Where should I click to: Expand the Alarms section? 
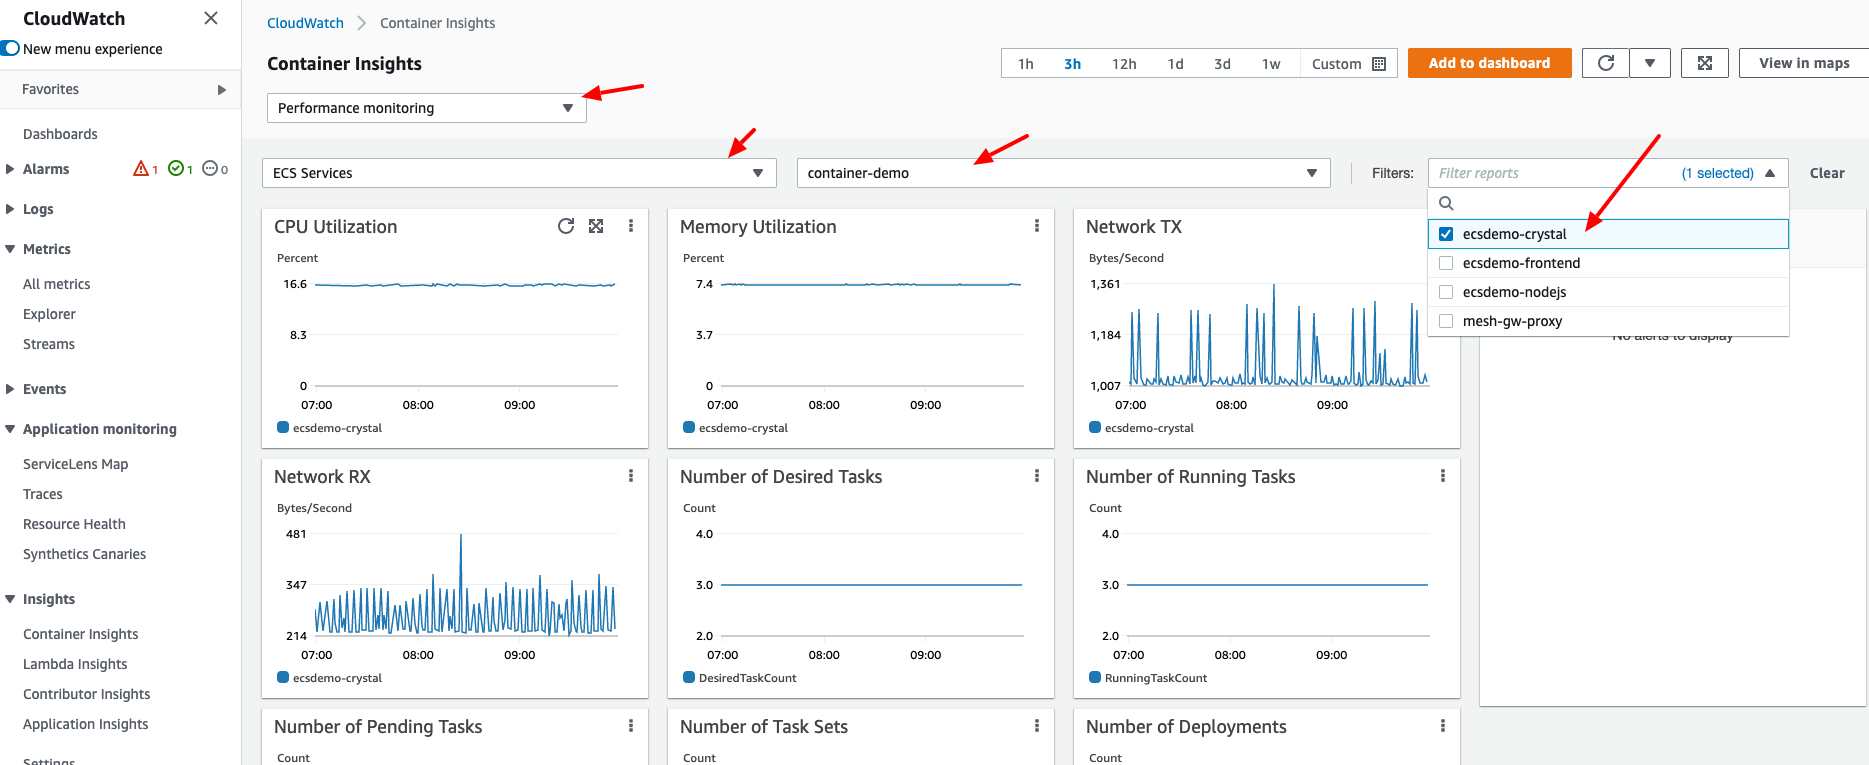tap(10, 169)
